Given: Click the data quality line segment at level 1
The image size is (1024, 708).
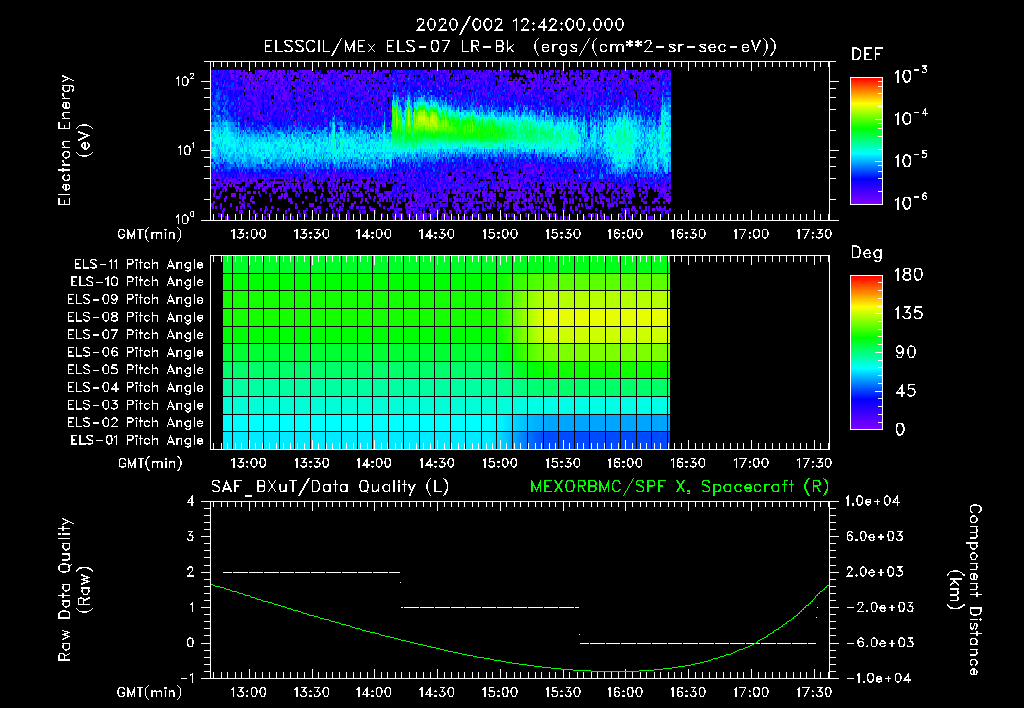Looking at the screenshot, I should coord(490,607).
